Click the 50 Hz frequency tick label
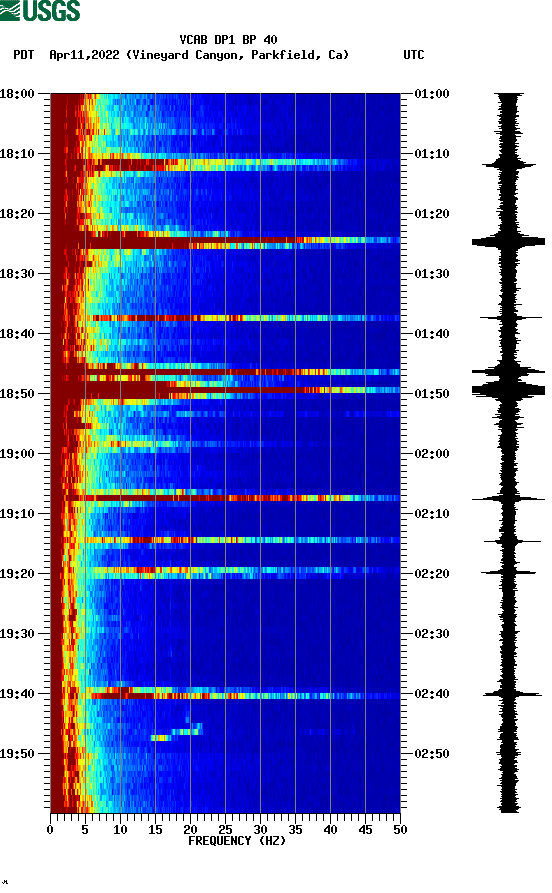The image size is (552, 893). pyautogui.click(x=400, y=830)
